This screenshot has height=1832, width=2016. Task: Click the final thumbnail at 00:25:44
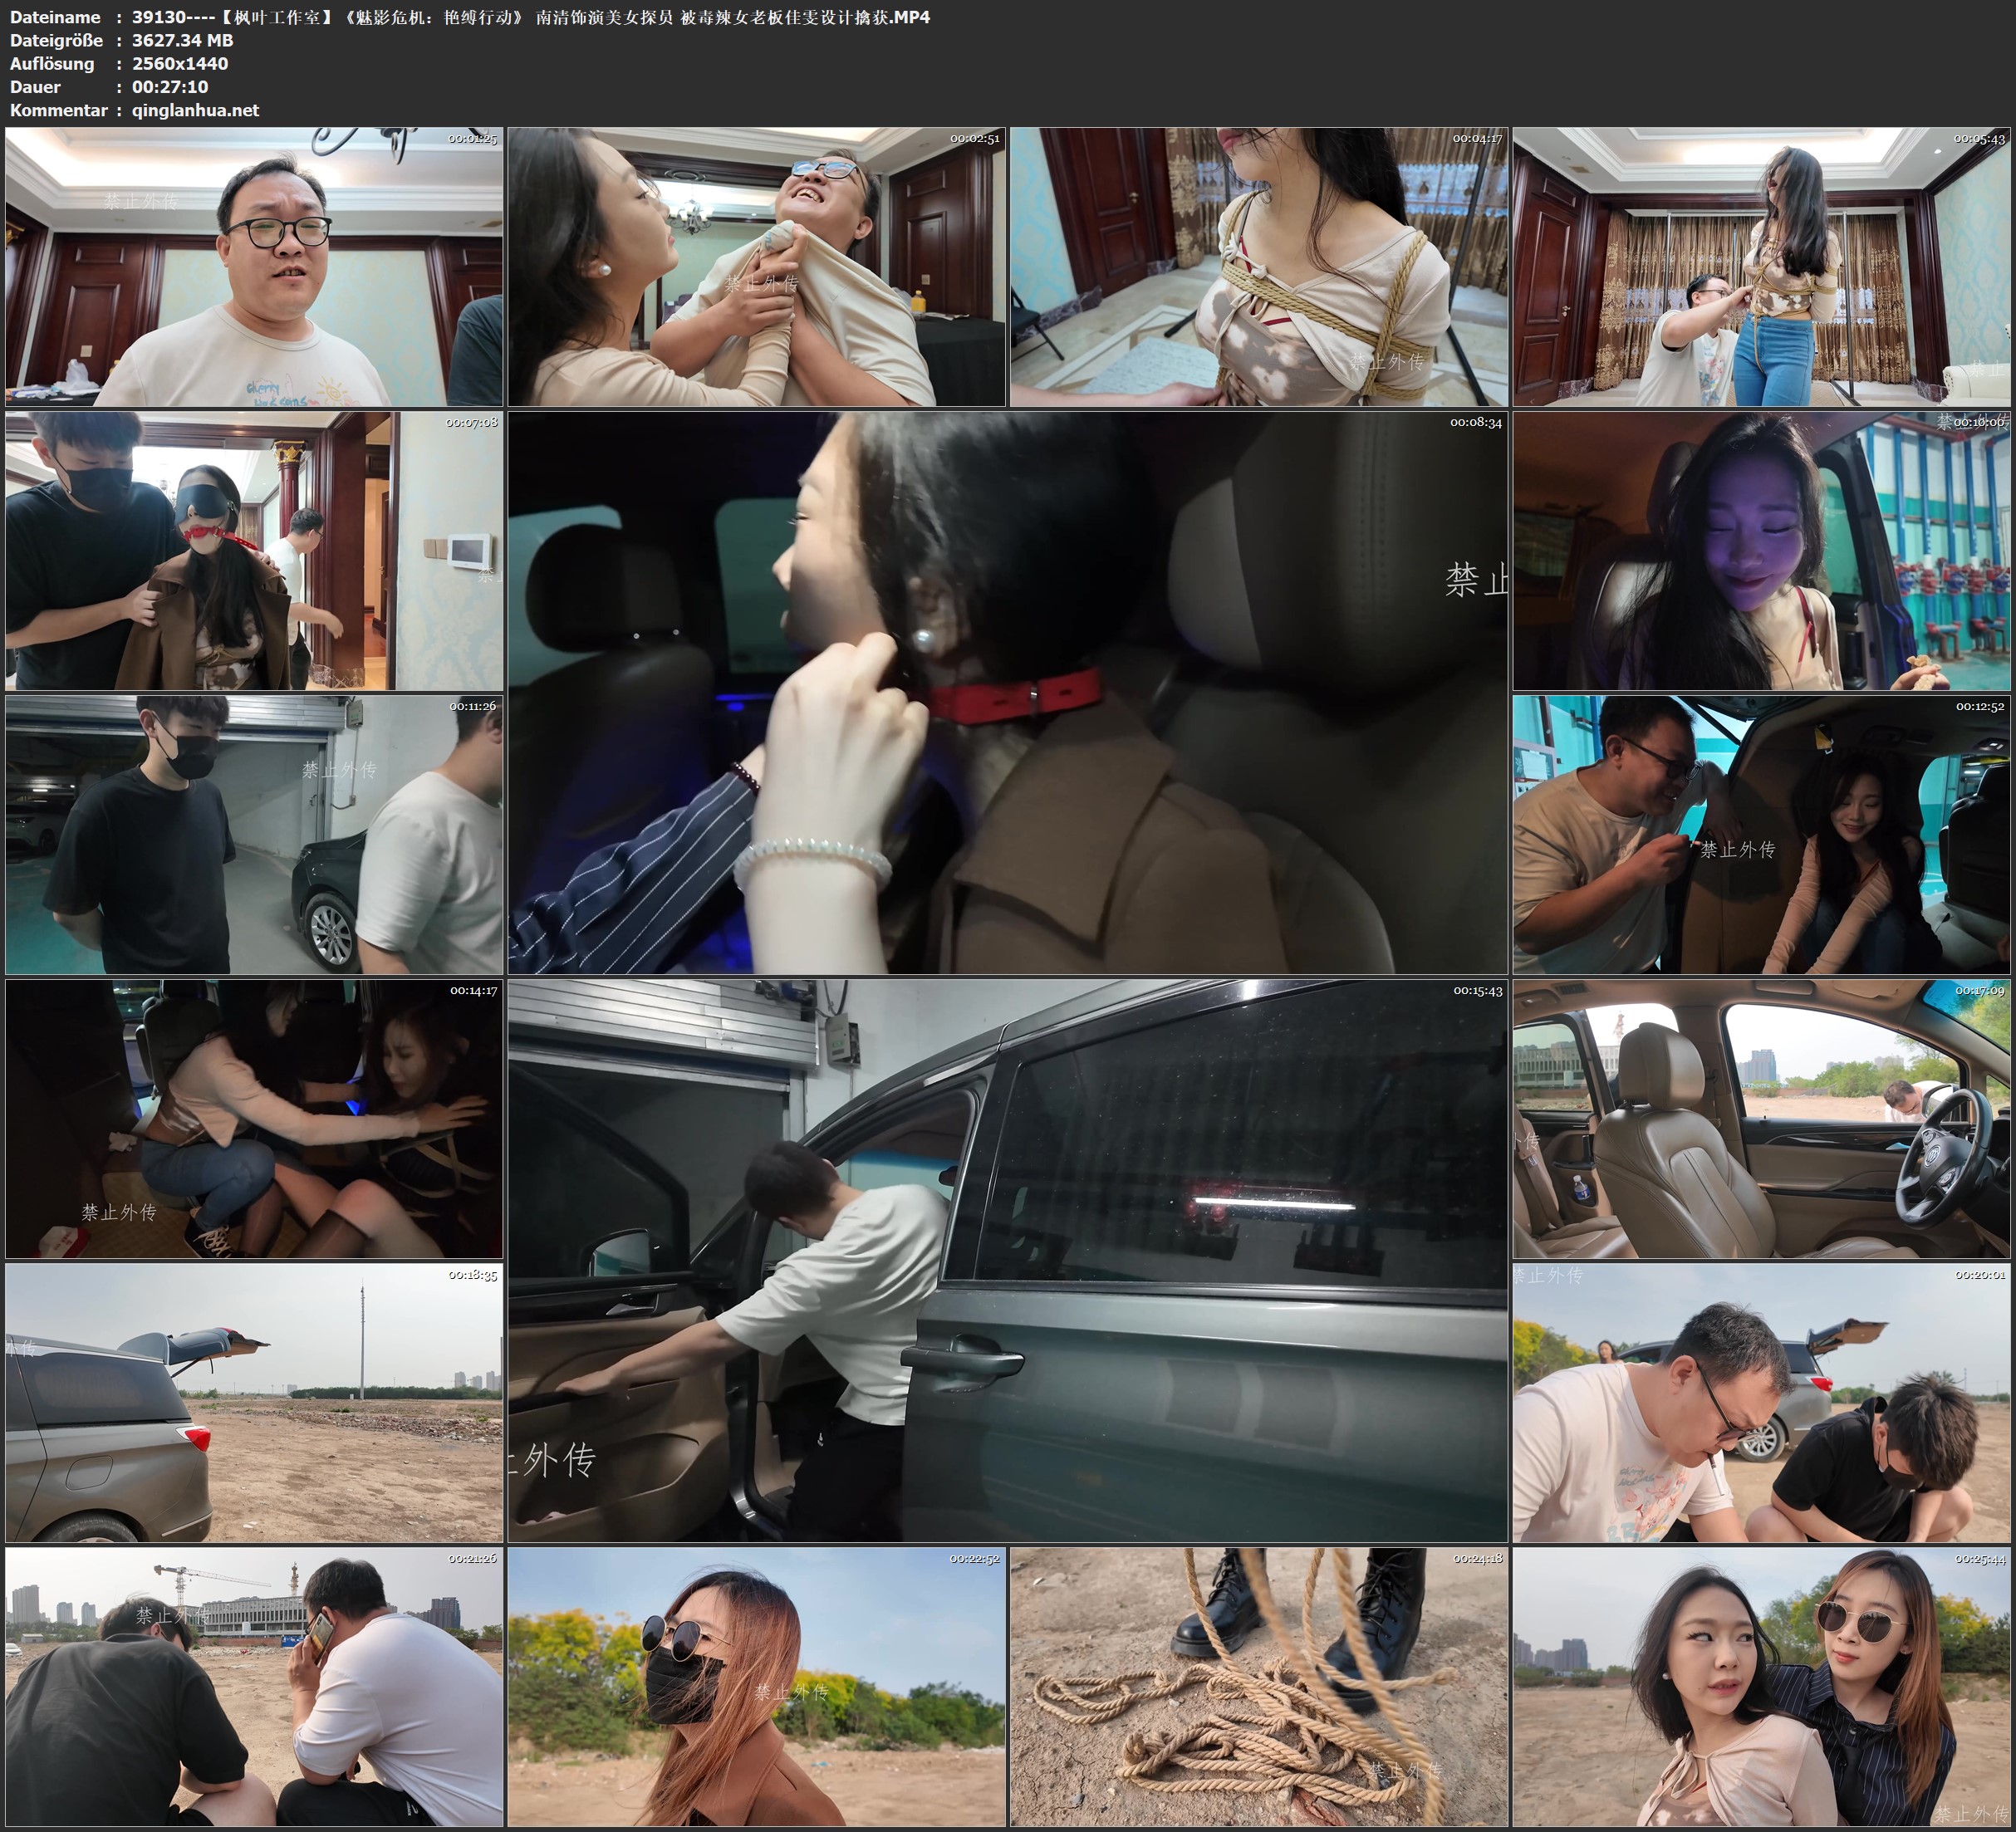[1761, 1686]
